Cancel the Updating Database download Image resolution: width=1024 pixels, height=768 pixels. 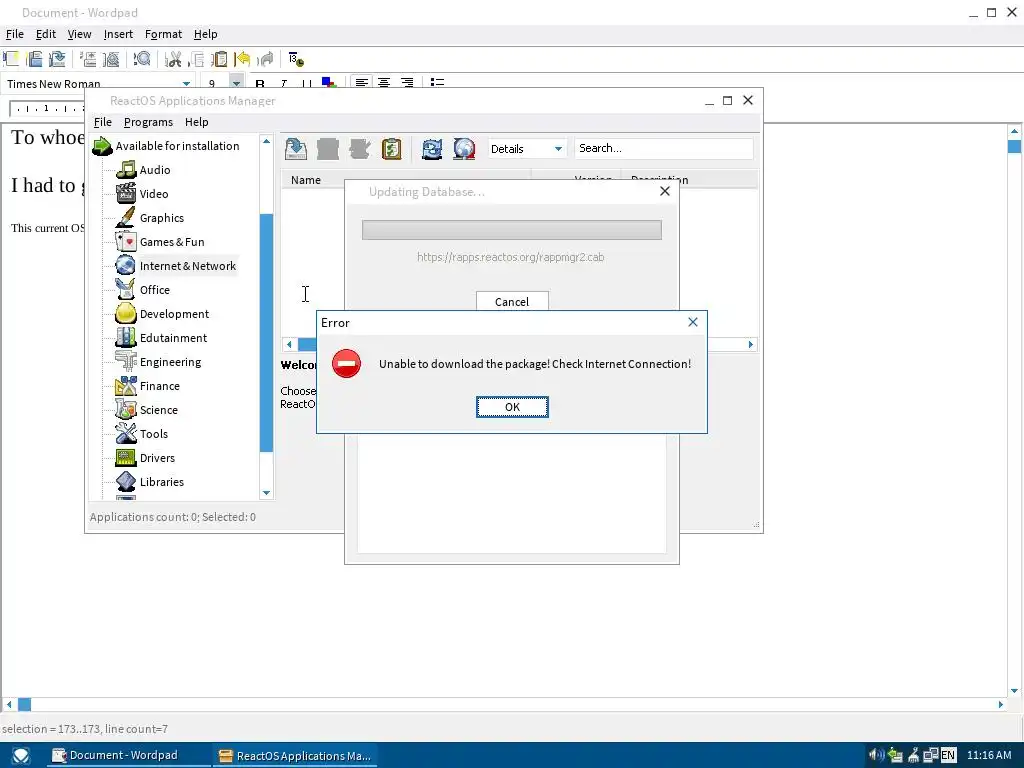click(x=512, y=301)
